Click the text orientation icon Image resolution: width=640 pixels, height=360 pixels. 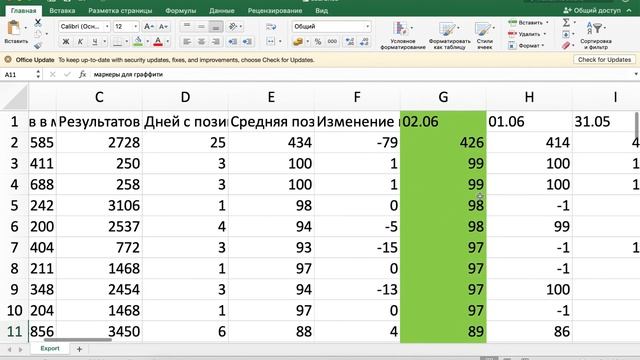tap(233, 27)
